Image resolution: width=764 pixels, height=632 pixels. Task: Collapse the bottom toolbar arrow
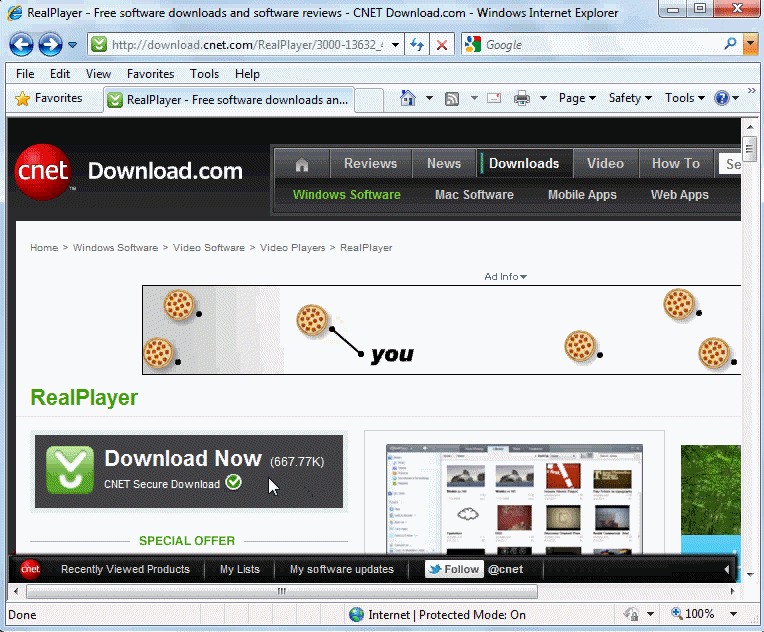[726, 569]
